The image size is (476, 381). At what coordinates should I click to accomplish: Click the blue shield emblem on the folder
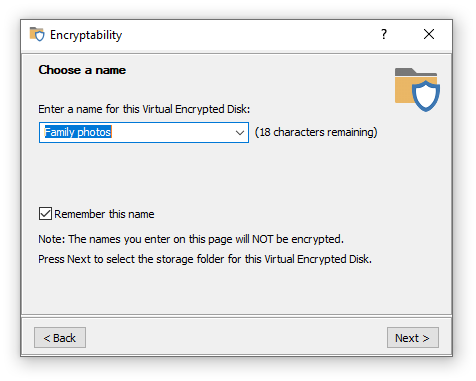click(426, 96)
